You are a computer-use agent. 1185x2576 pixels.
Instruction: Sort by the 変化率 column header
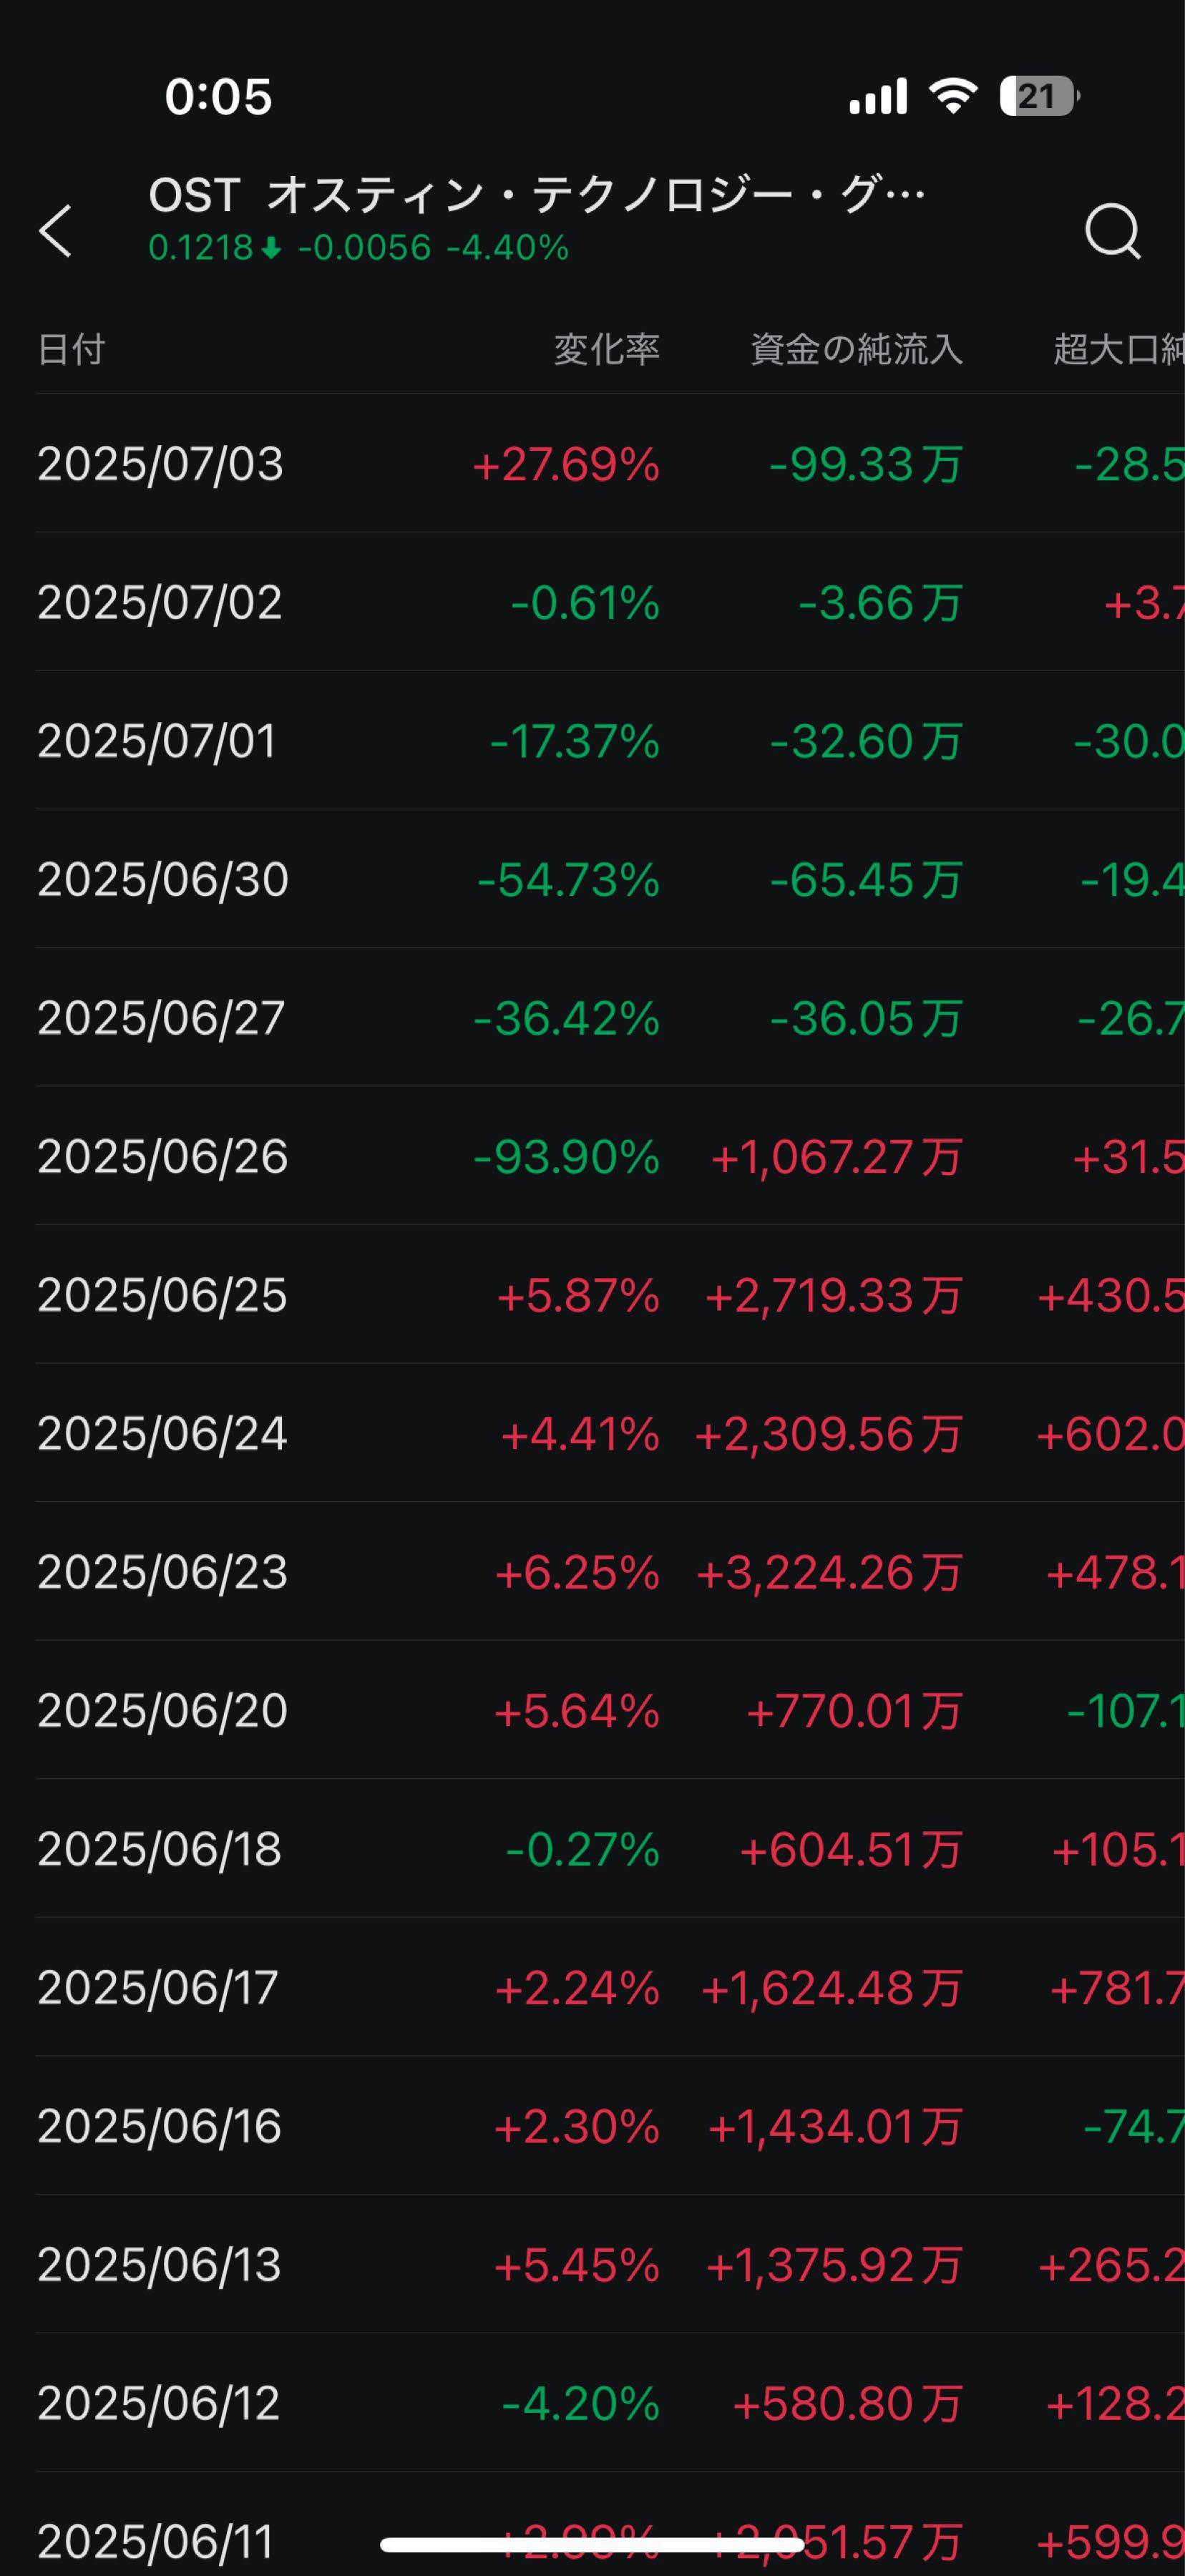pyautogui.click(x=606, y=349)
